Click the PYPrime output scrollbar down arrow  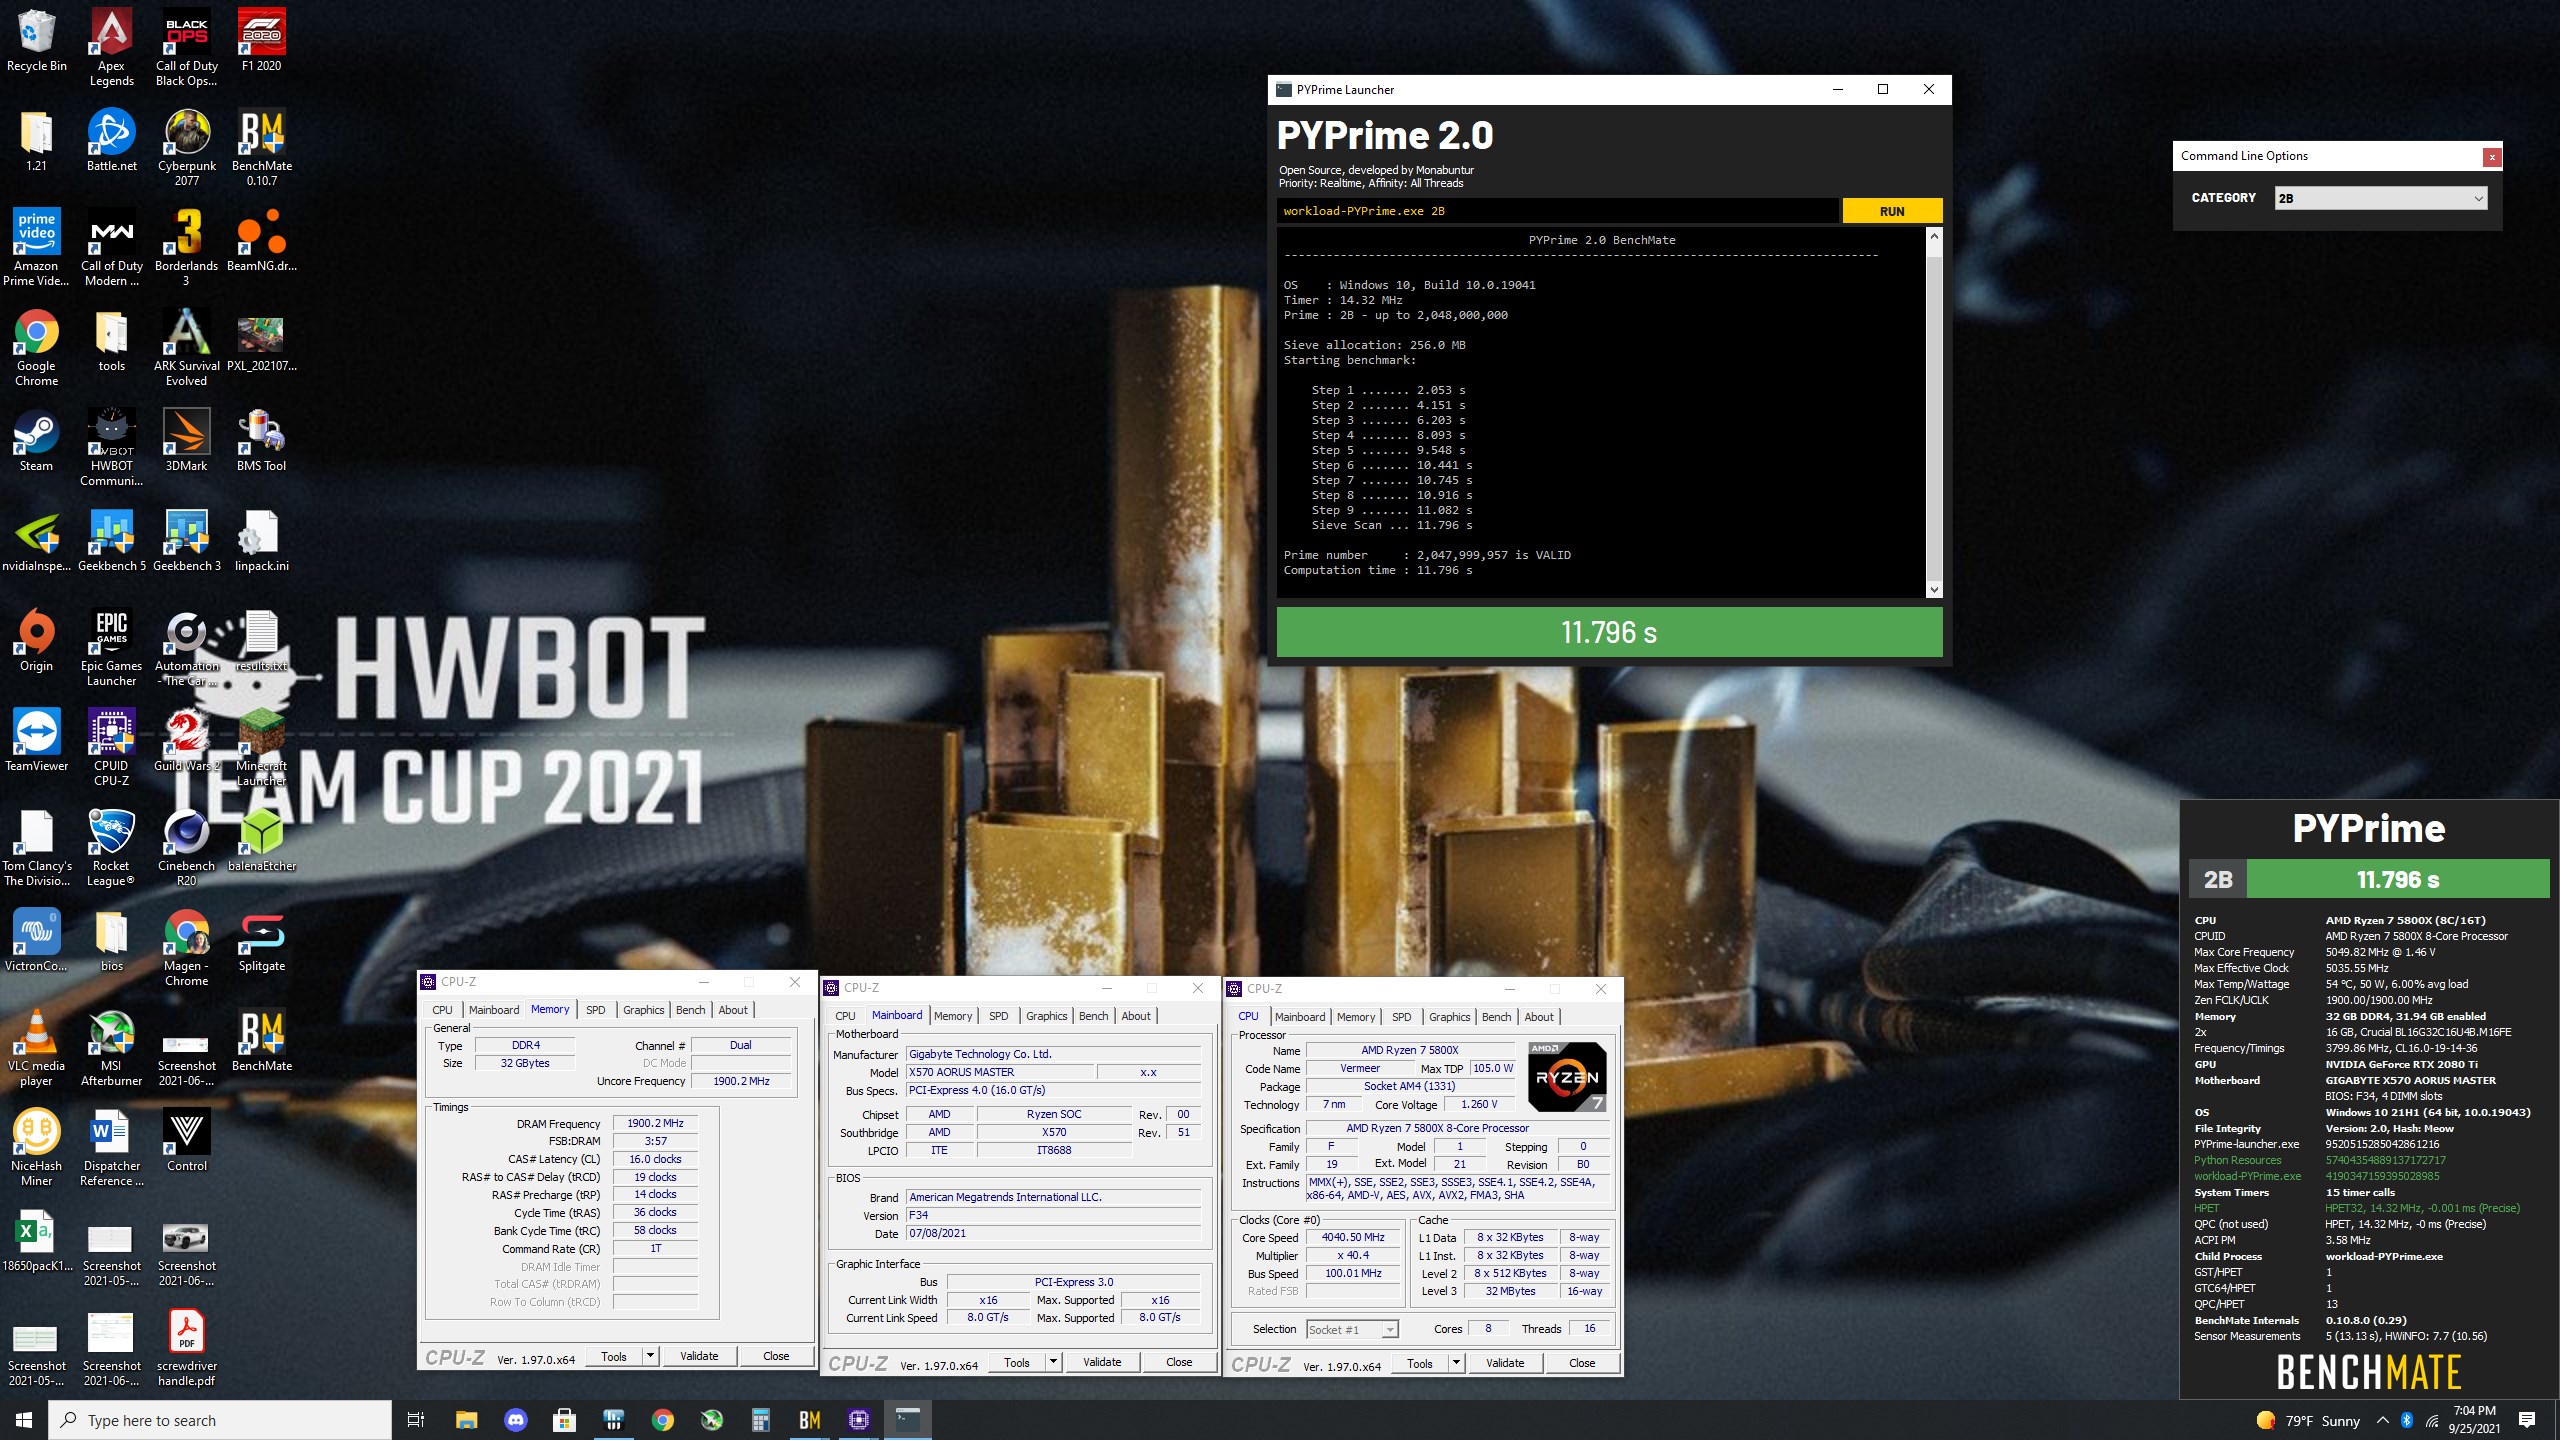(1934, 590)
